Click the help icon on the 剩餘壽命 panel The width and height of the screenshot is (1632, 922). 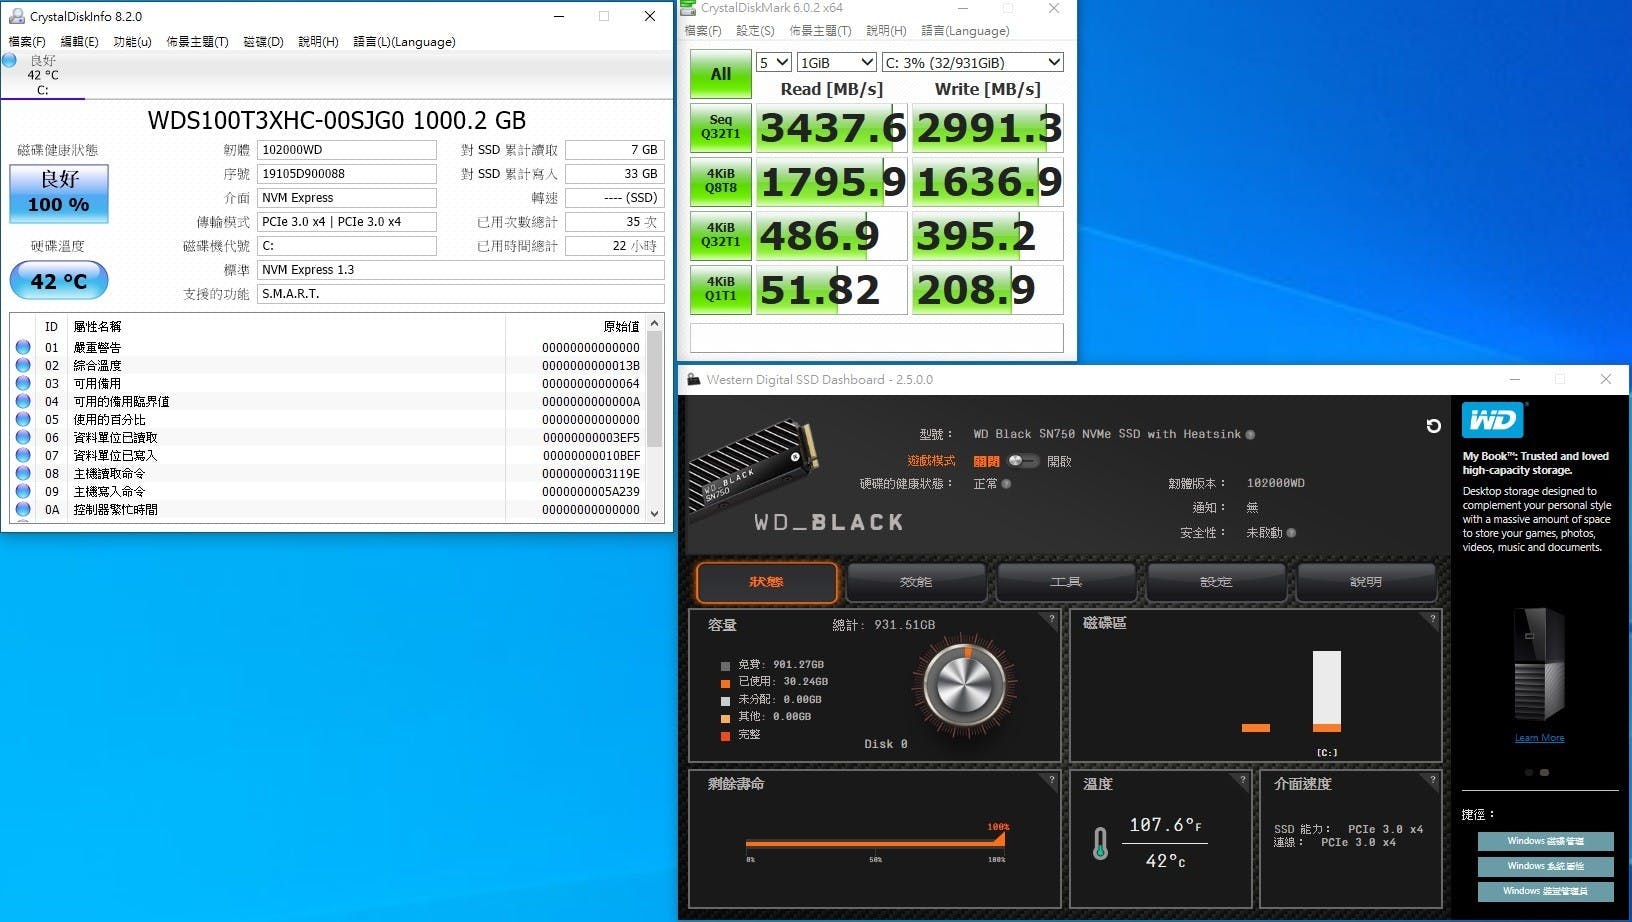[1051, 779]
